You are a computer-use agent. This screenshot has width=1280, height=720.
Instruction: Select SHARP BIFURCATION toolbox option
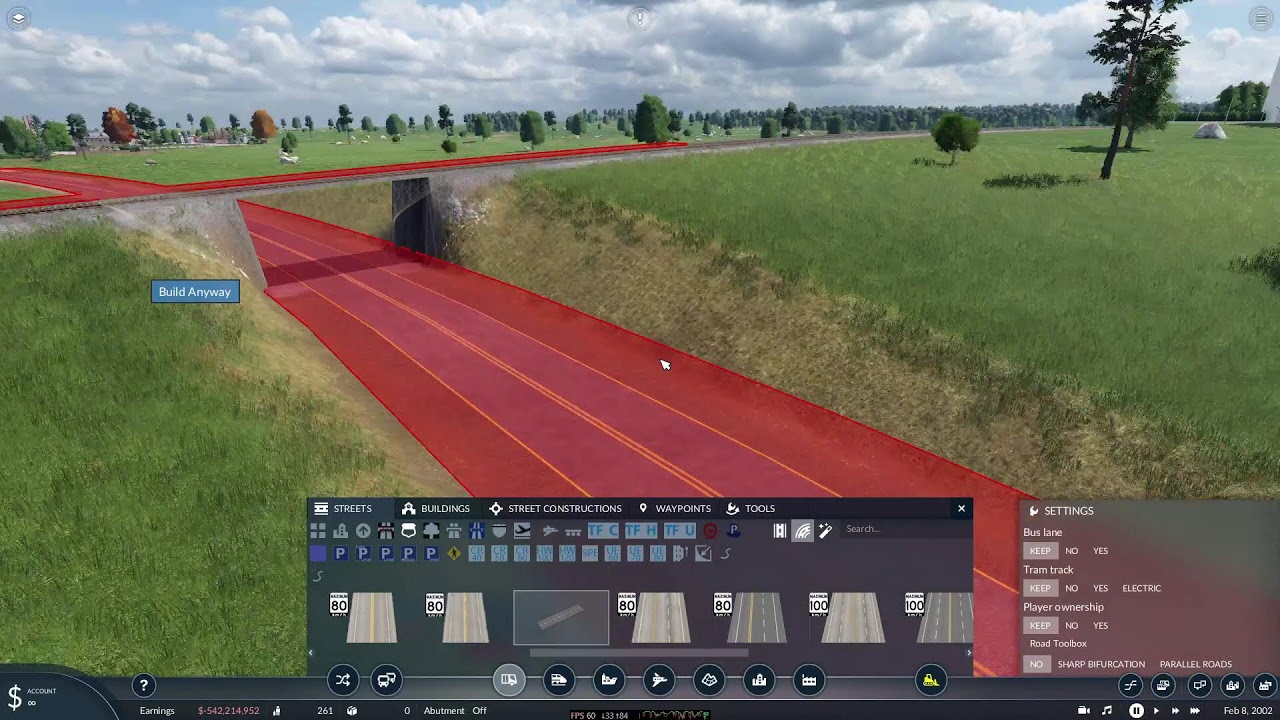click(1101, 664)
